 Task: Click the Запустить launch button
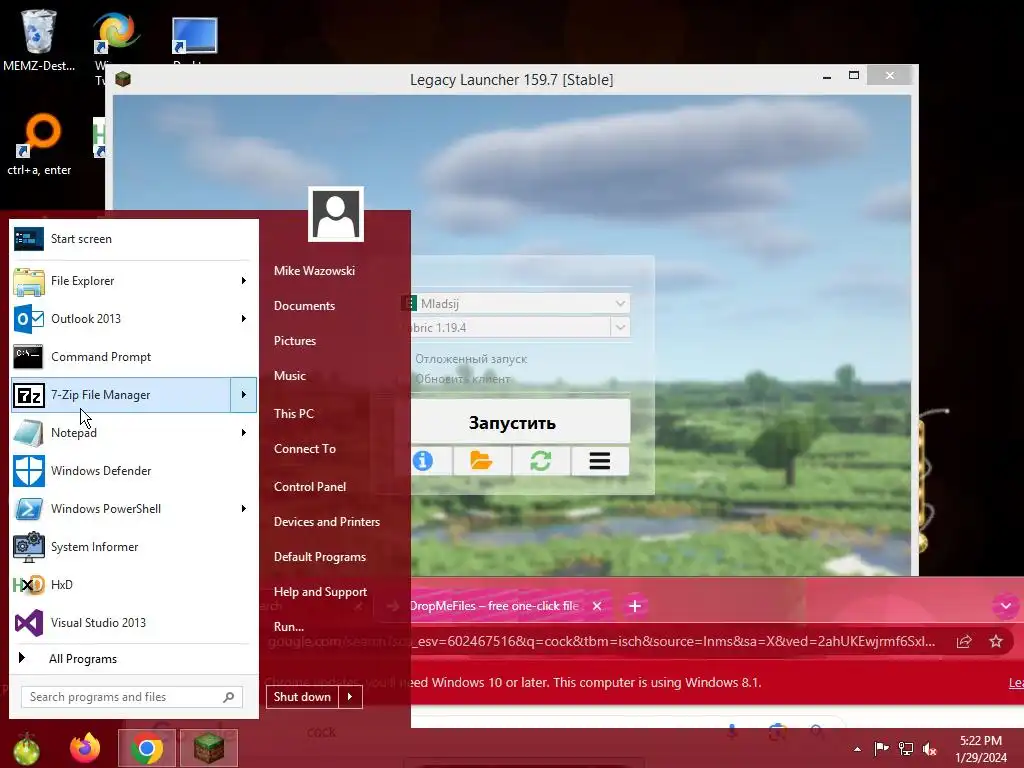point(520,423)
